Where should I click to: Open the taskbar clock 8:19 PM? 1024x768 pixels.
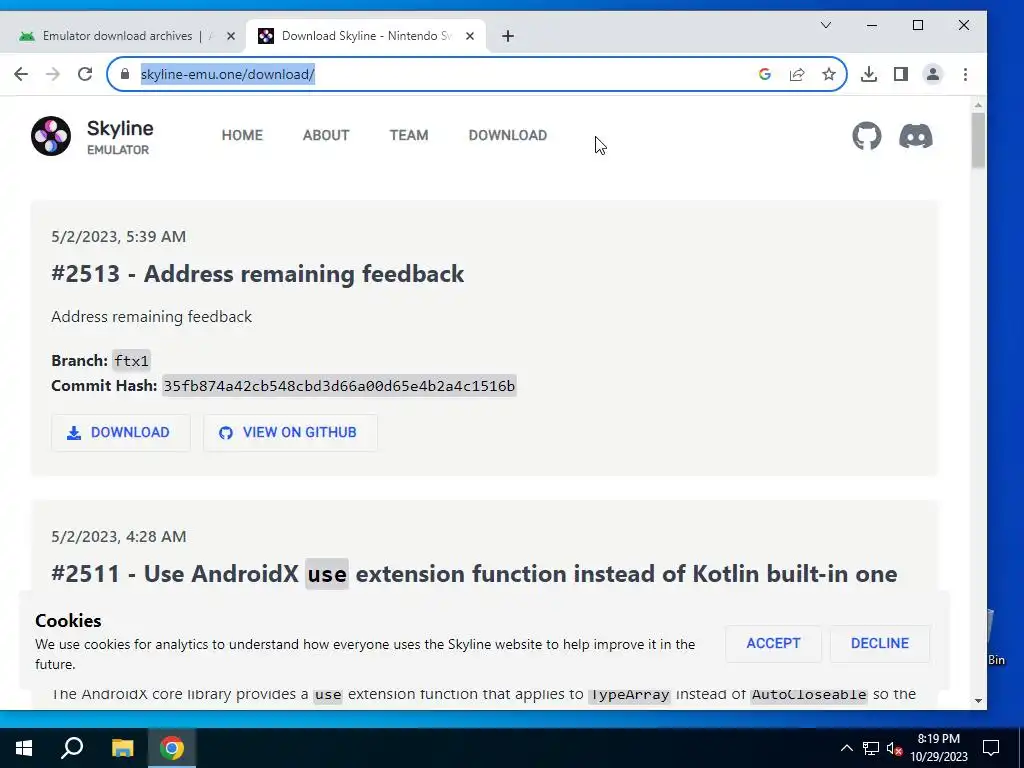pyautogui.click(x=938, y=748)
